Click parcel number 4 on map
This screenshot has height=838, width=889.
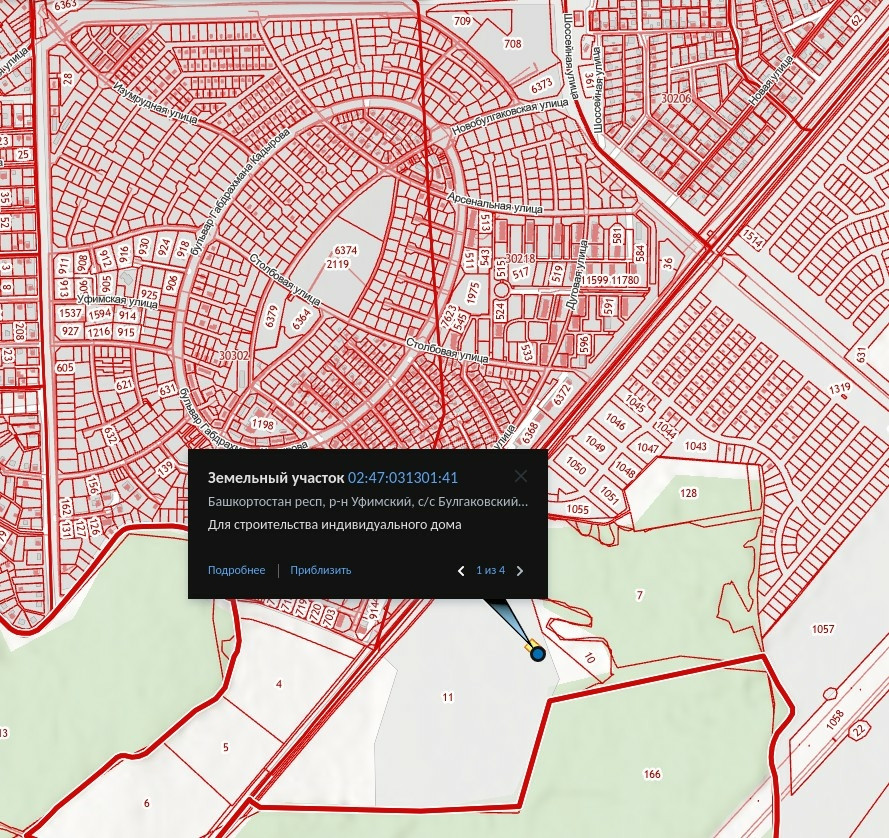[x=278, y=684]
